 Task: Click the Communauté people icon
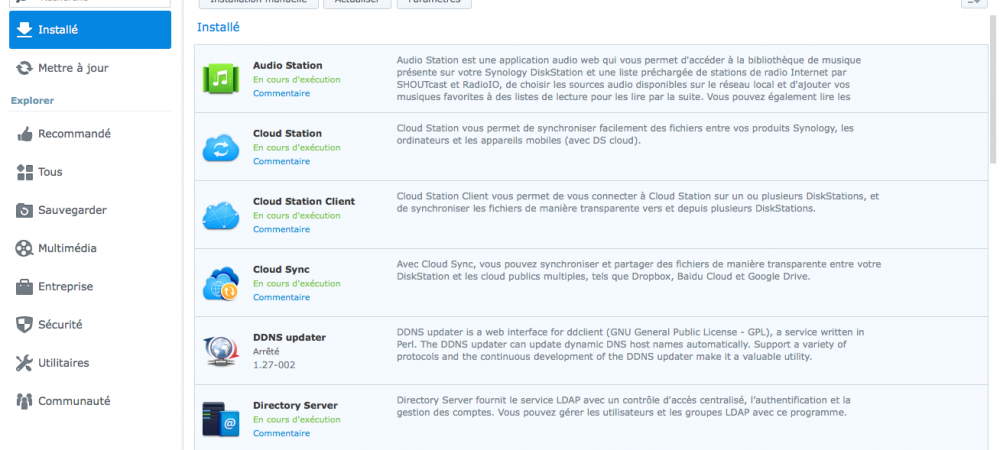24,402
